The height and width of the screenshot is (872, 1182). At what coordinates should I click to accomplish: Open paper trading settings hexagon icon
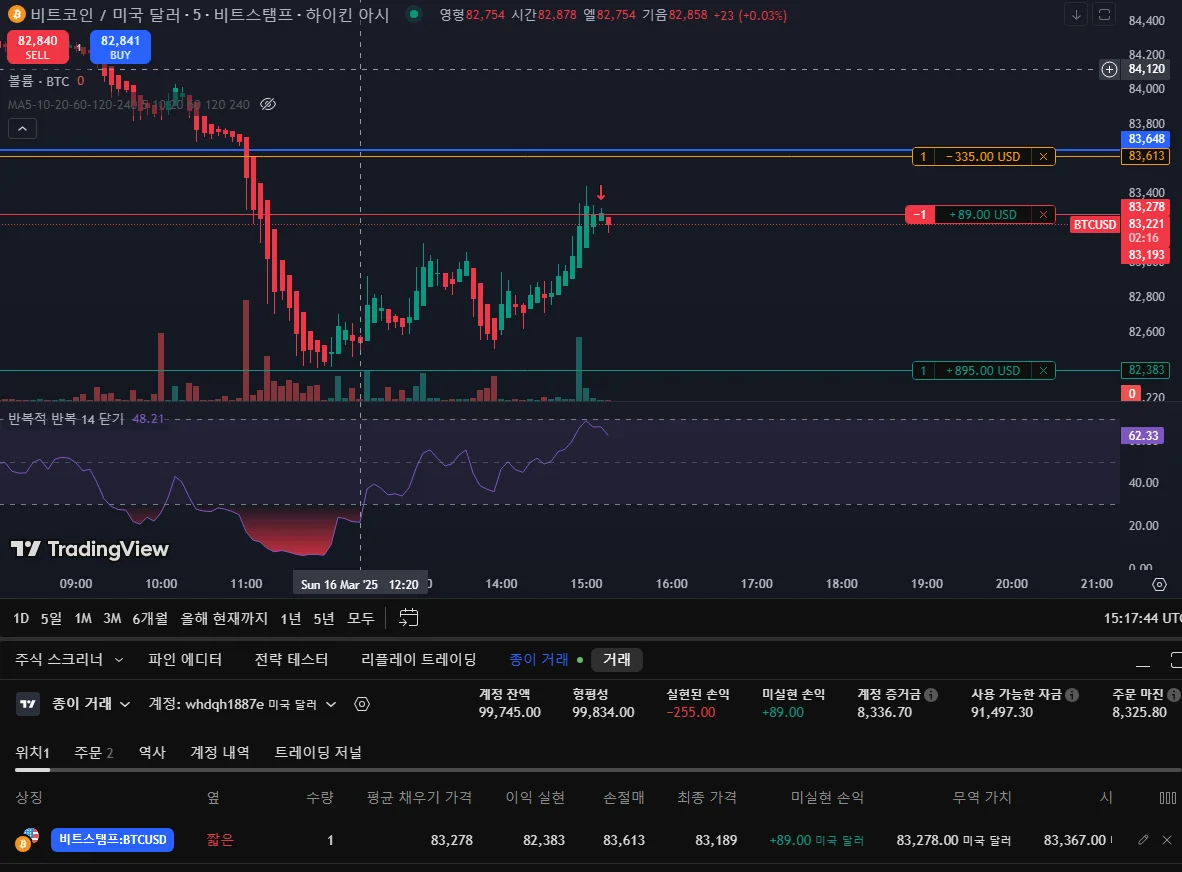pyautogui.click(x=362, y=704)
